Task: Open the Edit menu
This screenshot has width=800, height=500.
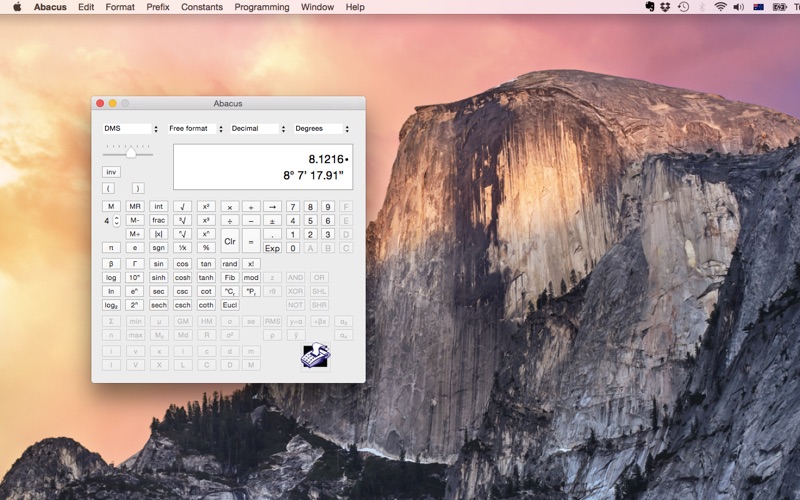Action: point(86,7)
